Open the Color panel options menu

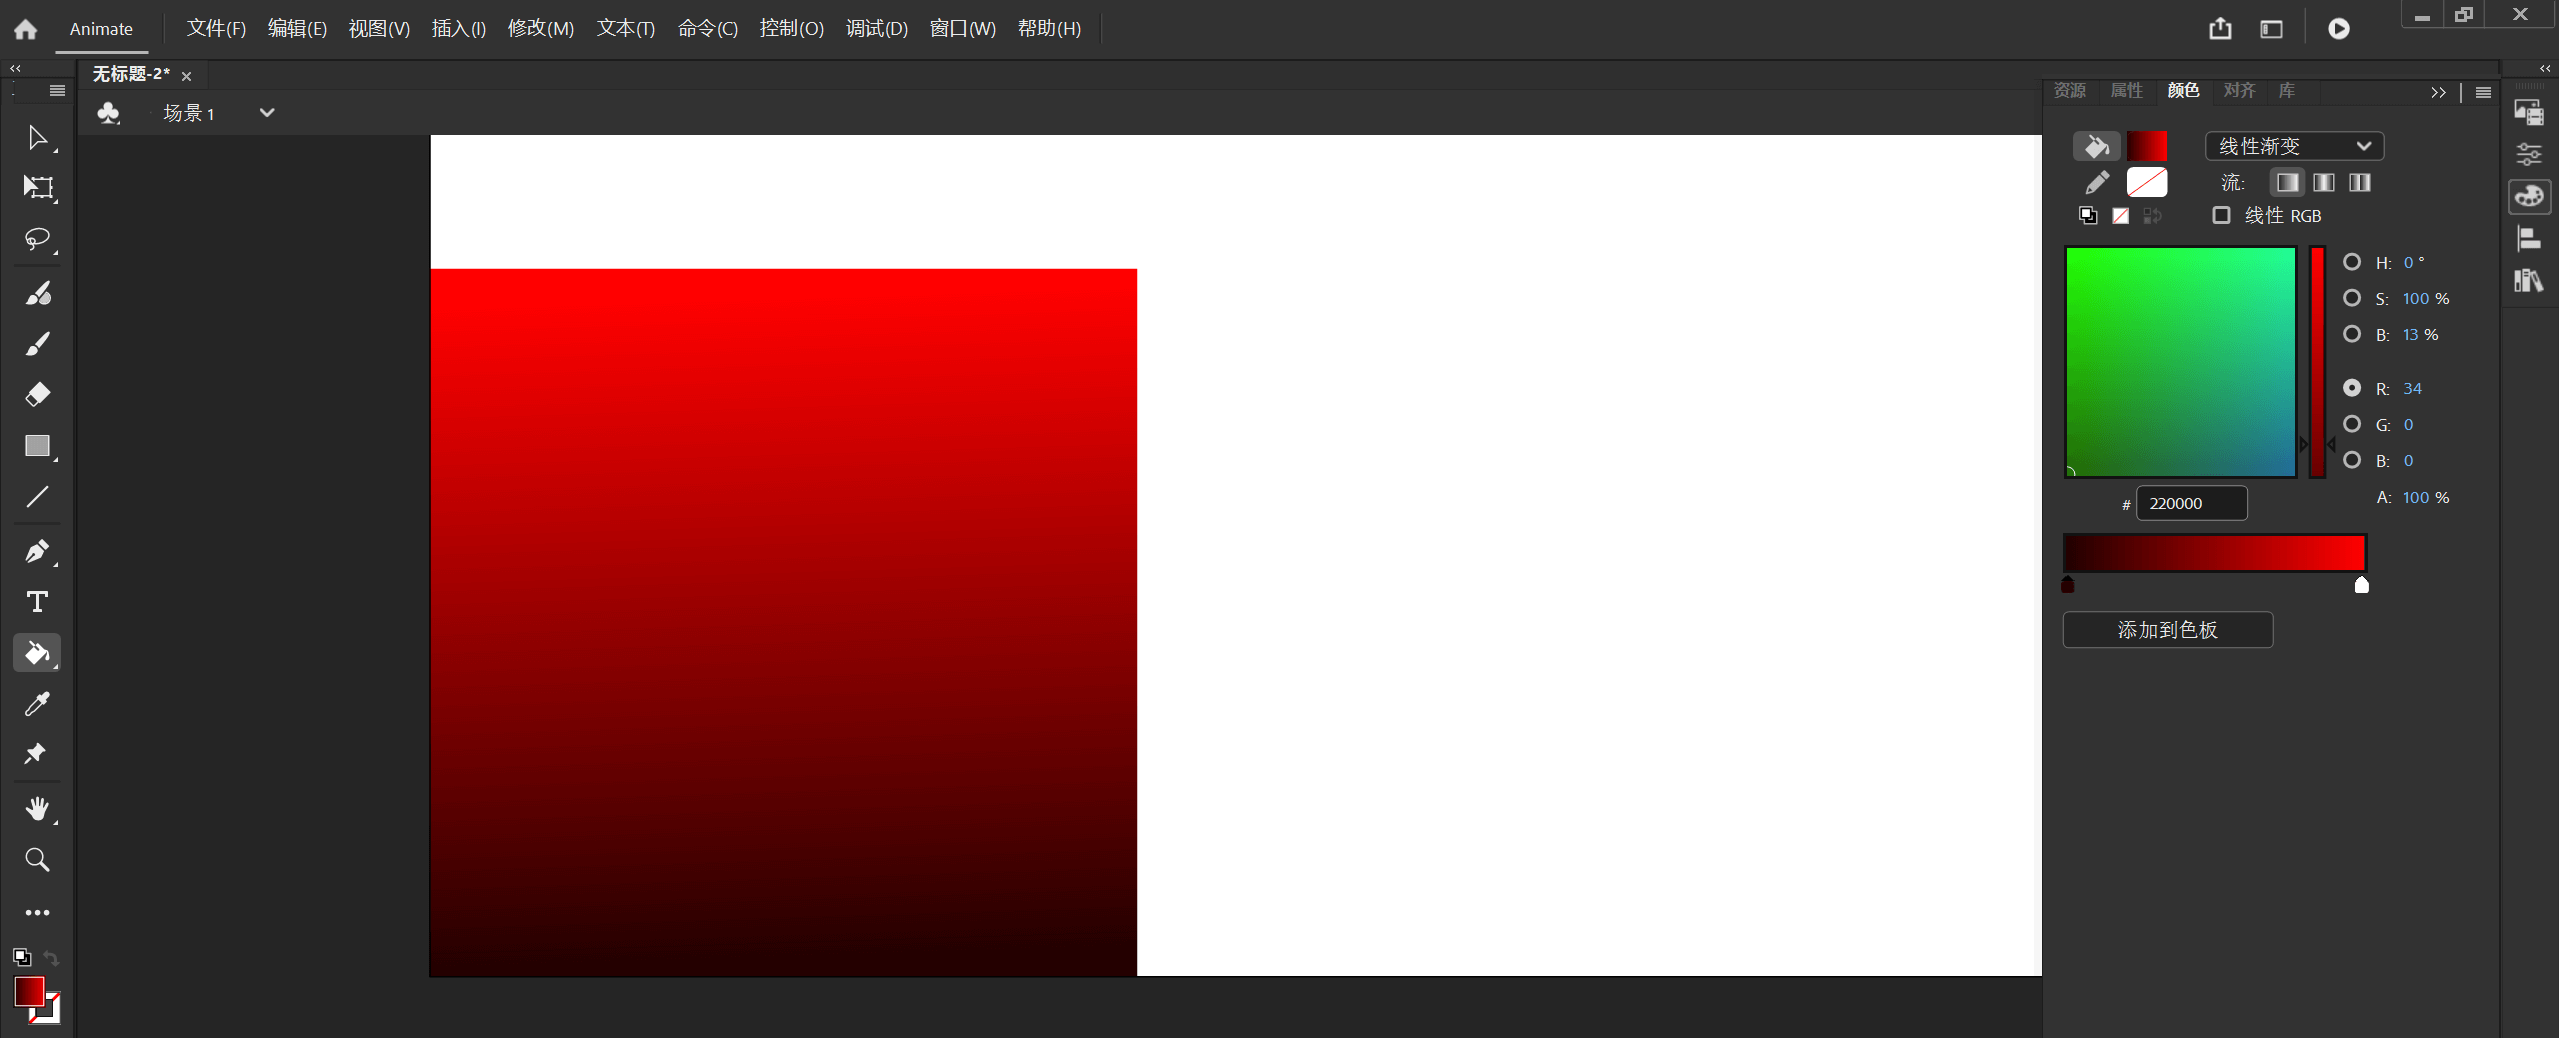2483,92
